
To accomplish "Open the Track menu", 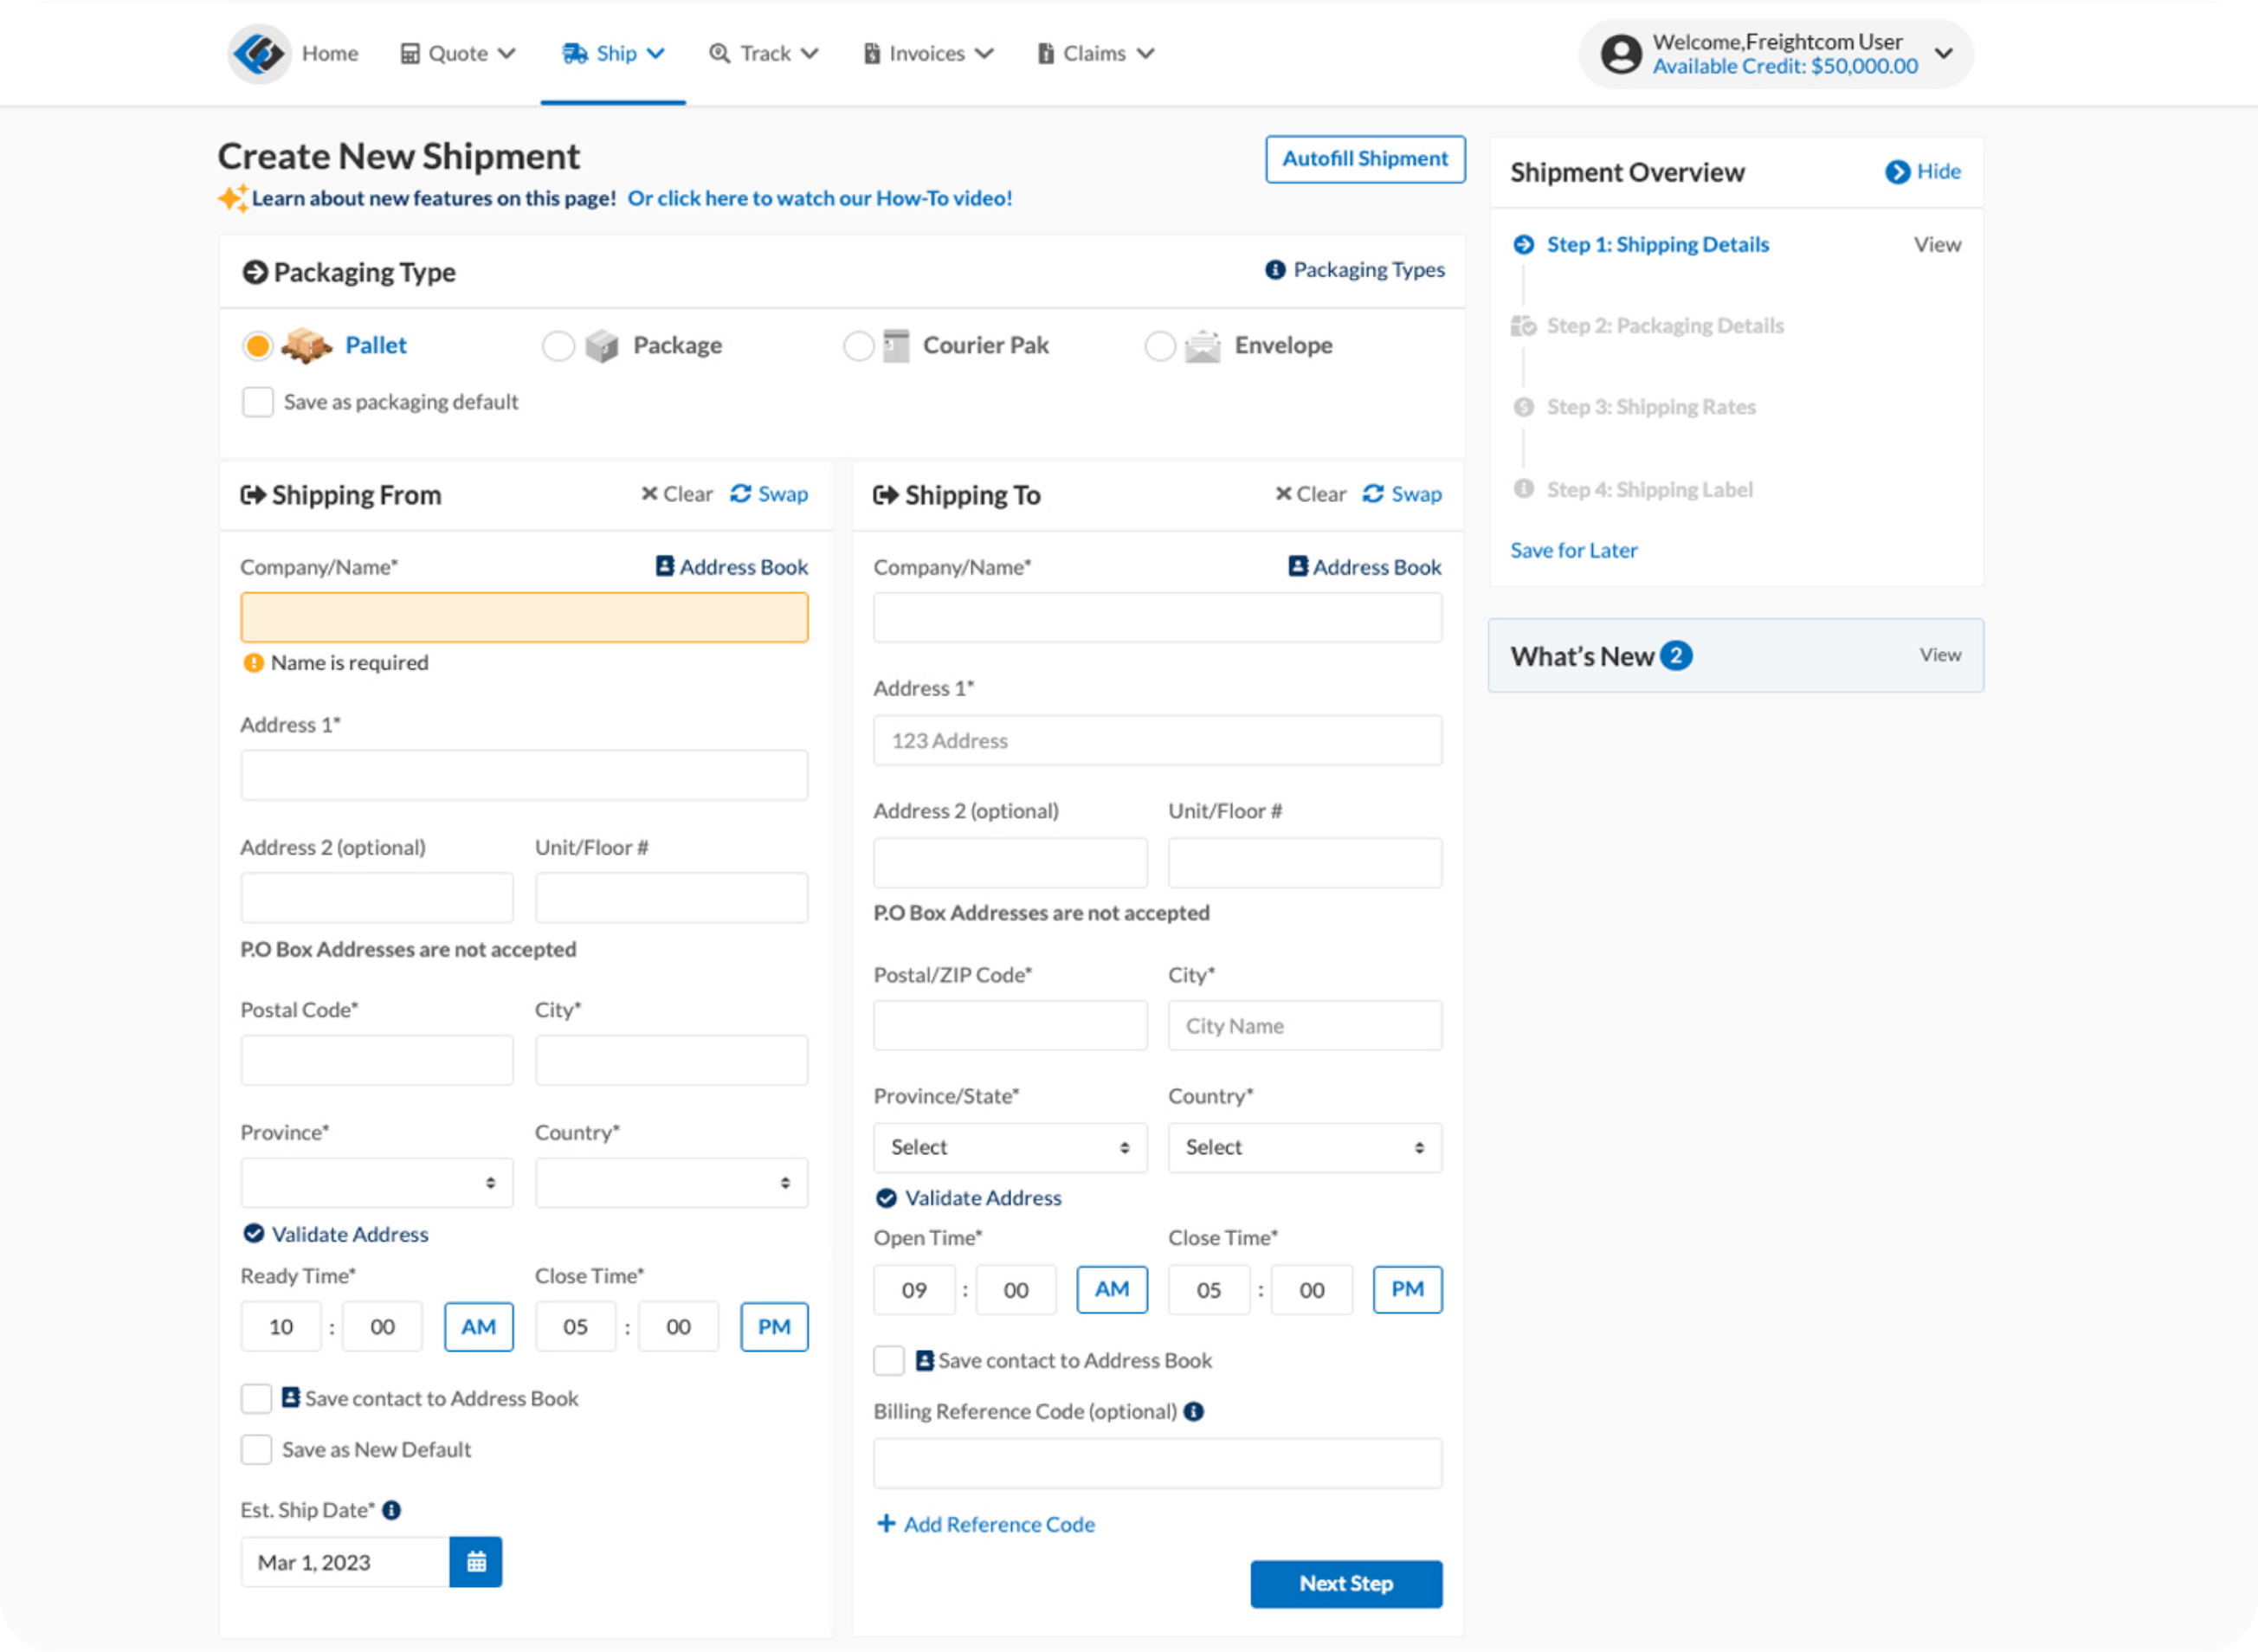I will (763, 53).
